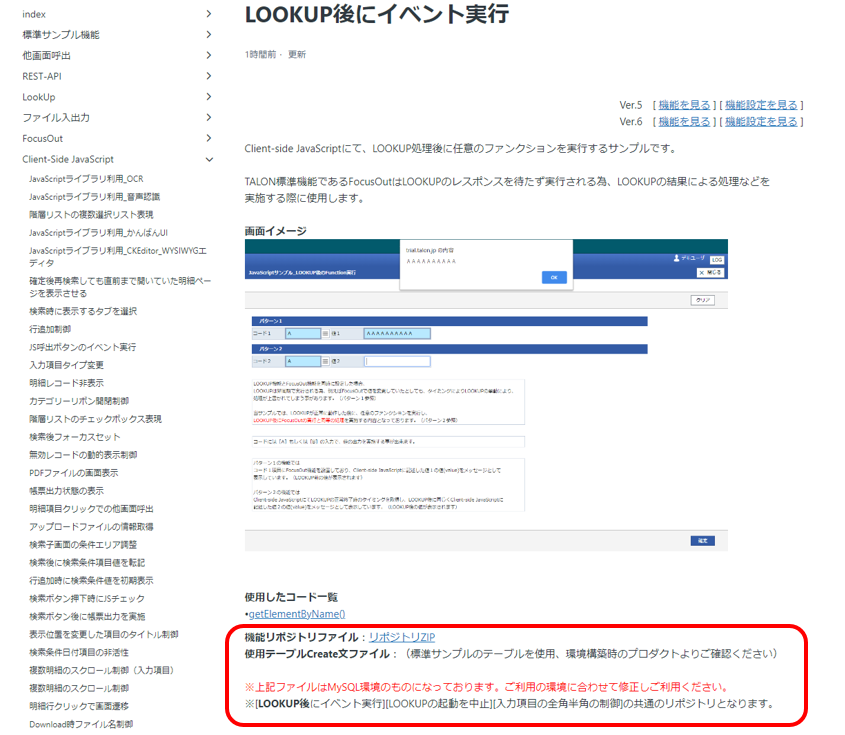
Task: Expand the FocusOut section
Action: (209, 138)
